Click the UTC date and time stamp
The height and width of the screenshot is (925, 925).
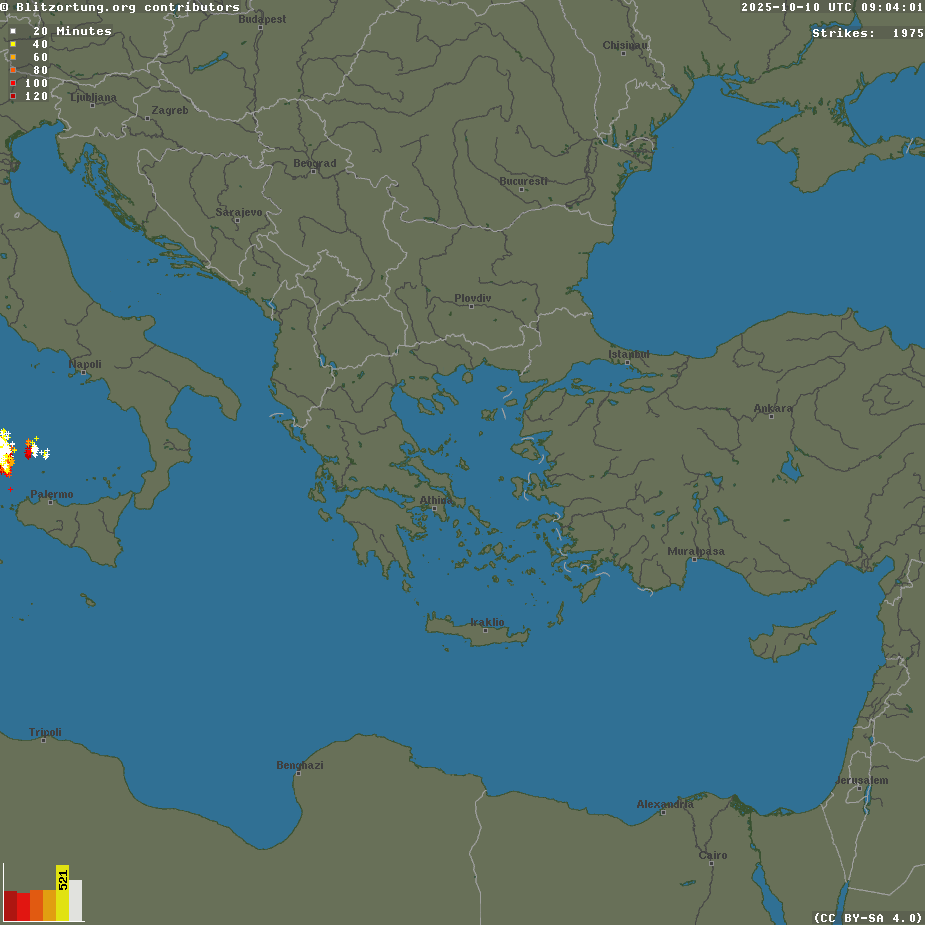832,7
